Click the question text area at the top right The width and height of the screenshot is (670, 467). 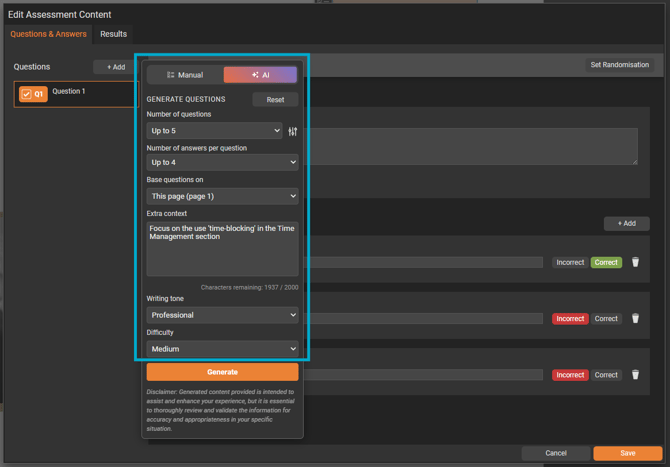tap(472, 146)
